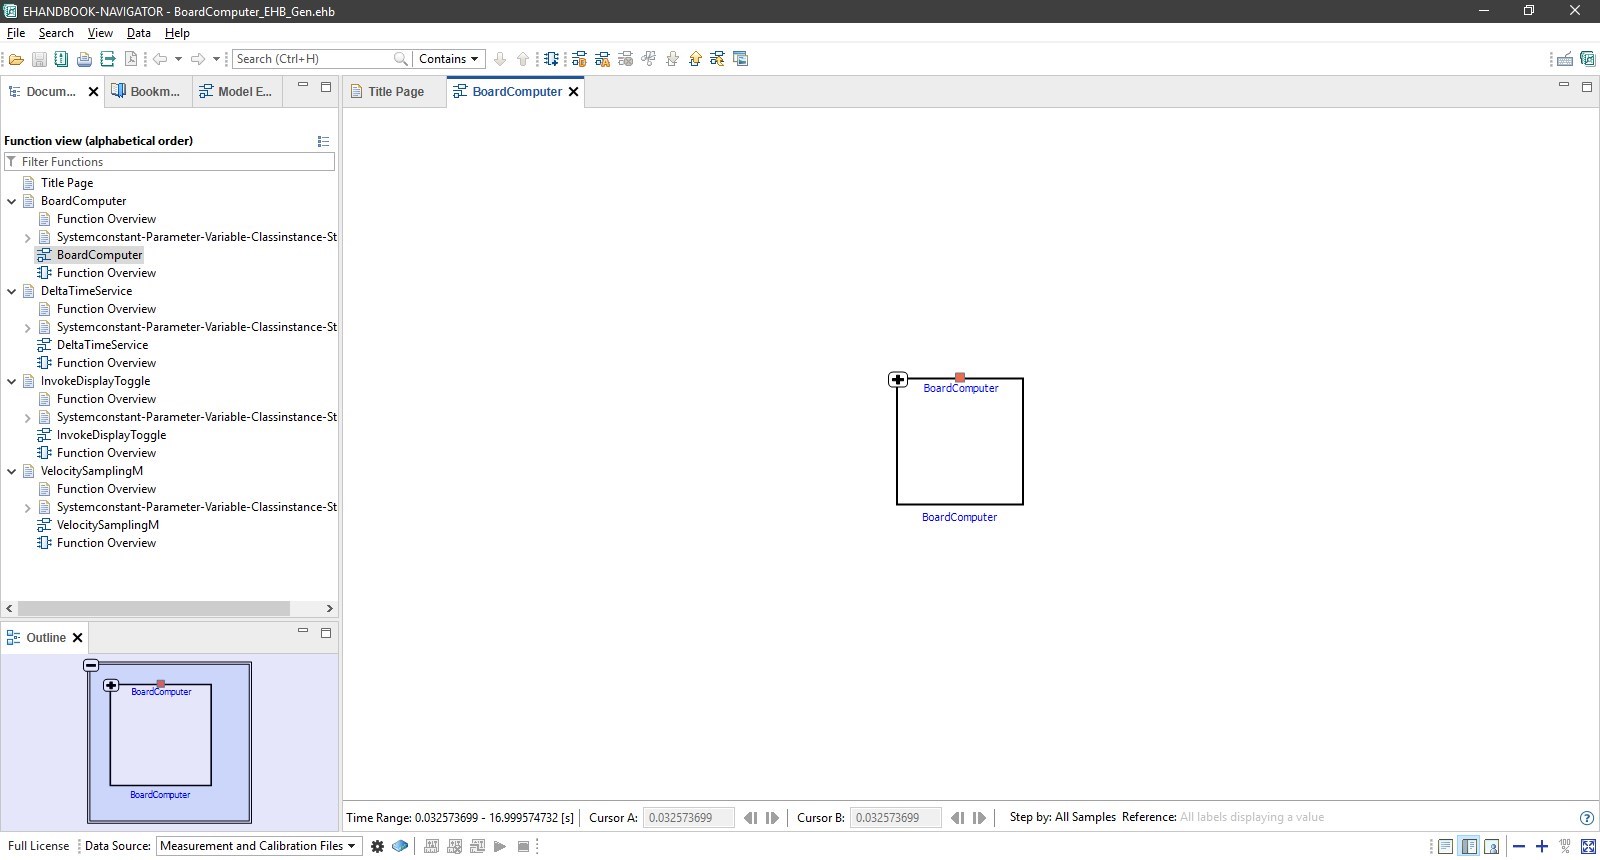Click the help question mark icon

click(x=1586, y=818)
